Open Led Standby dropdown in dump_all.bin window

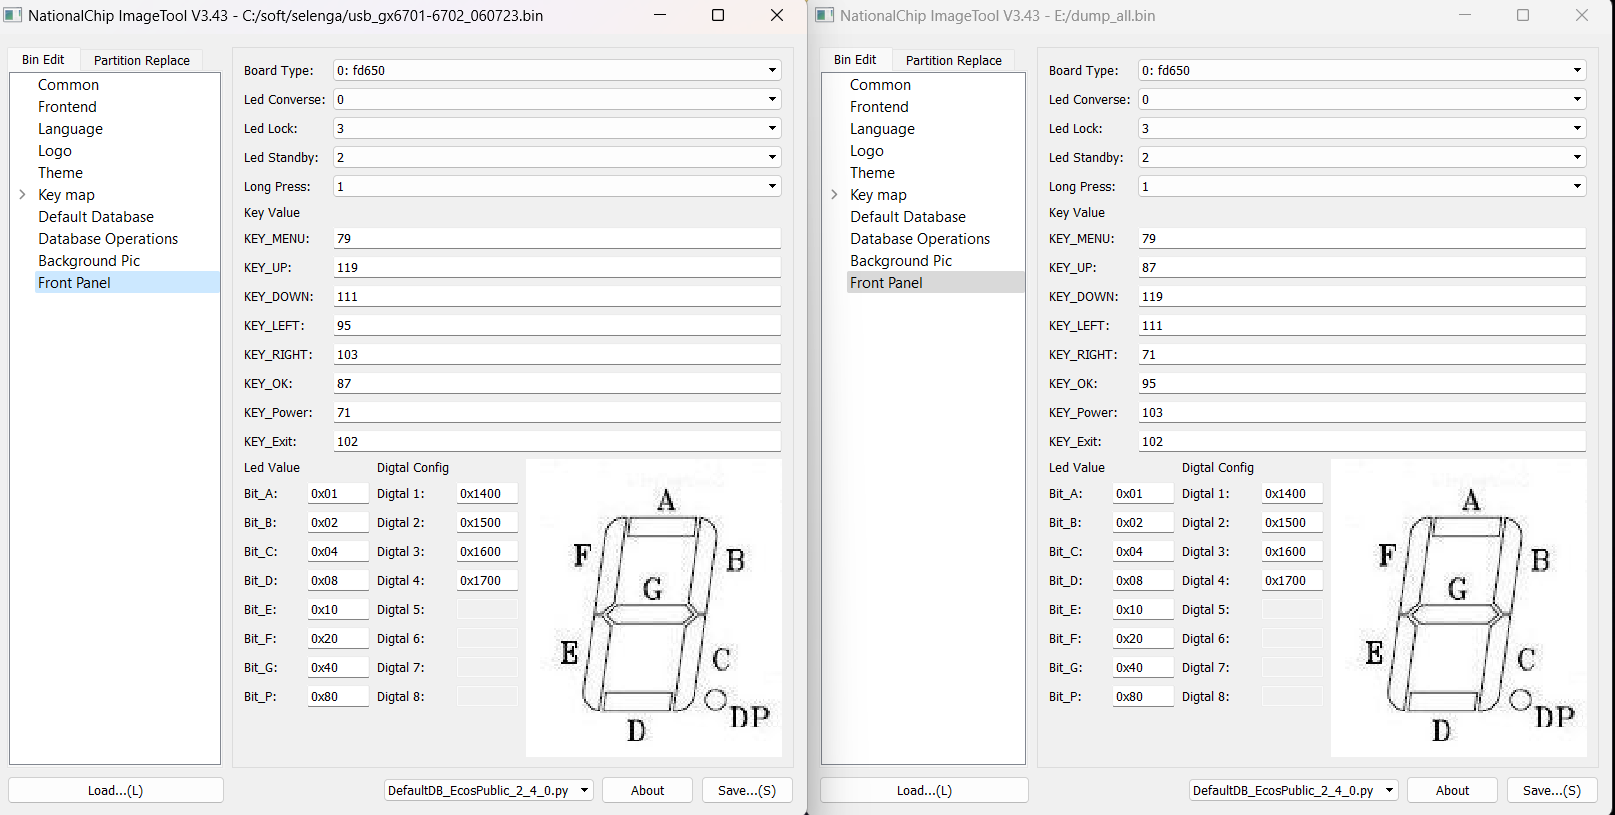(1362, 157)
